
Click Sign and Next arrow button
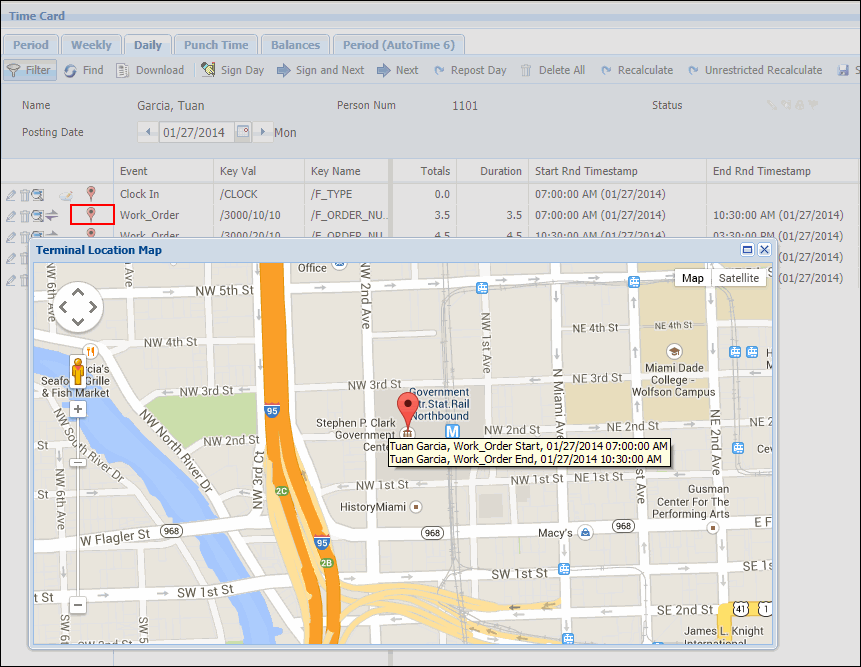320,70
